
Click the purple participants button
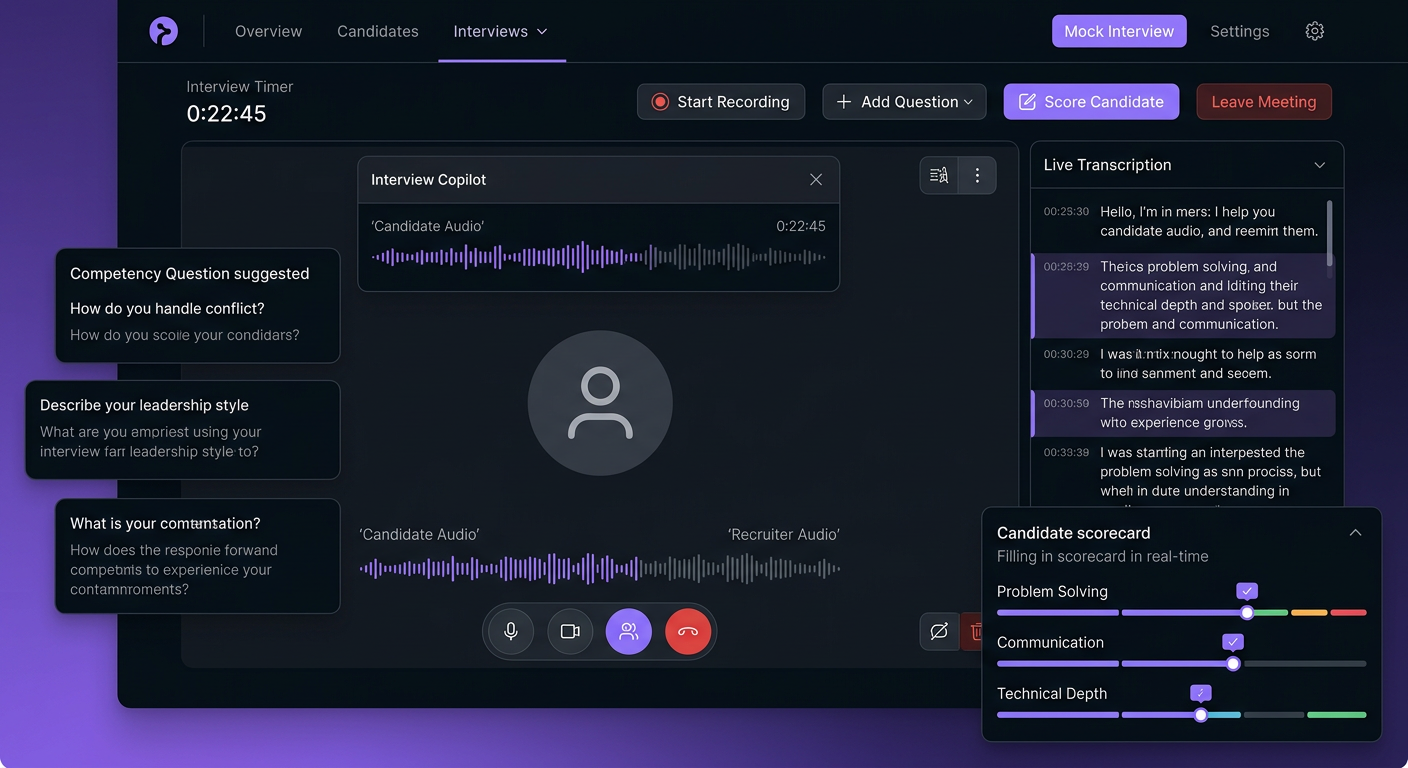click(x=629, y=632)
